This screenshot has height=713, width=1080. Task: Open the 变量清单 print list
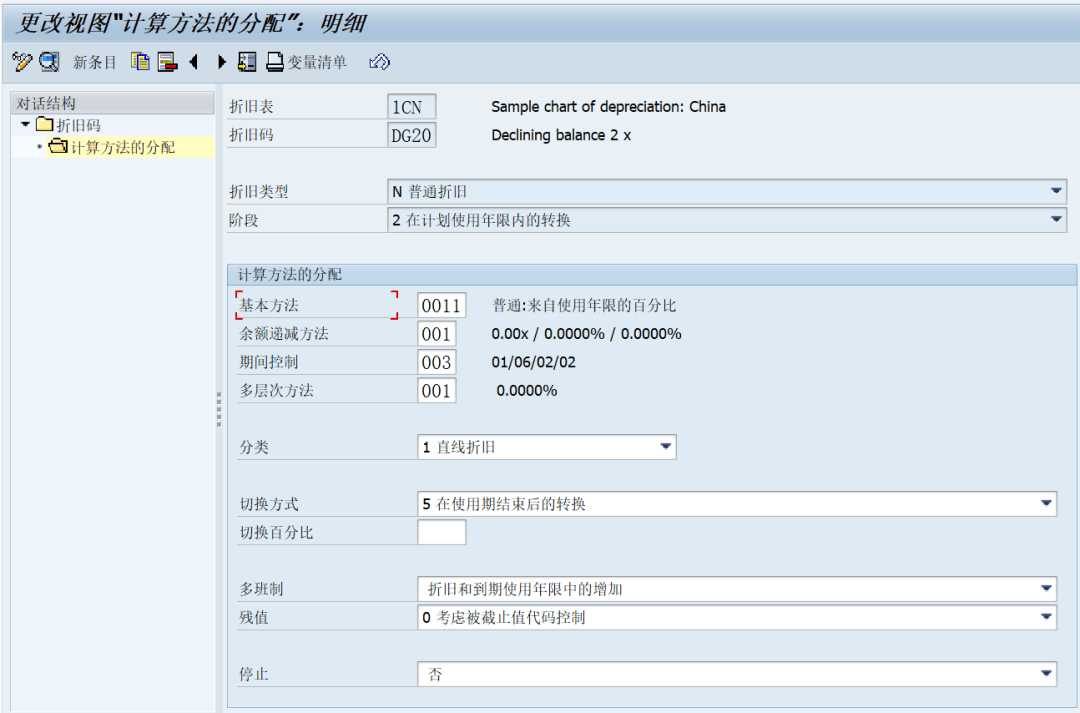tap(308, 62)
